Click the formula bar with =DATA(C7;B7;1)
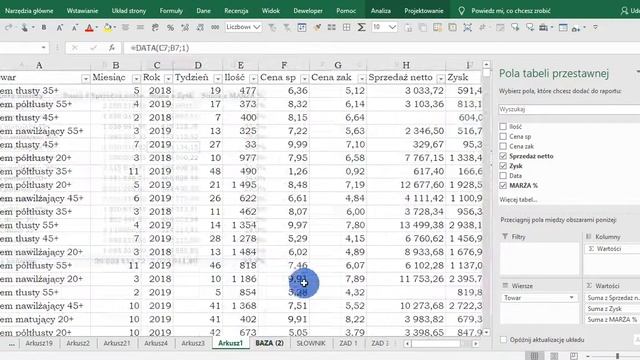 [x=382, y=48]
